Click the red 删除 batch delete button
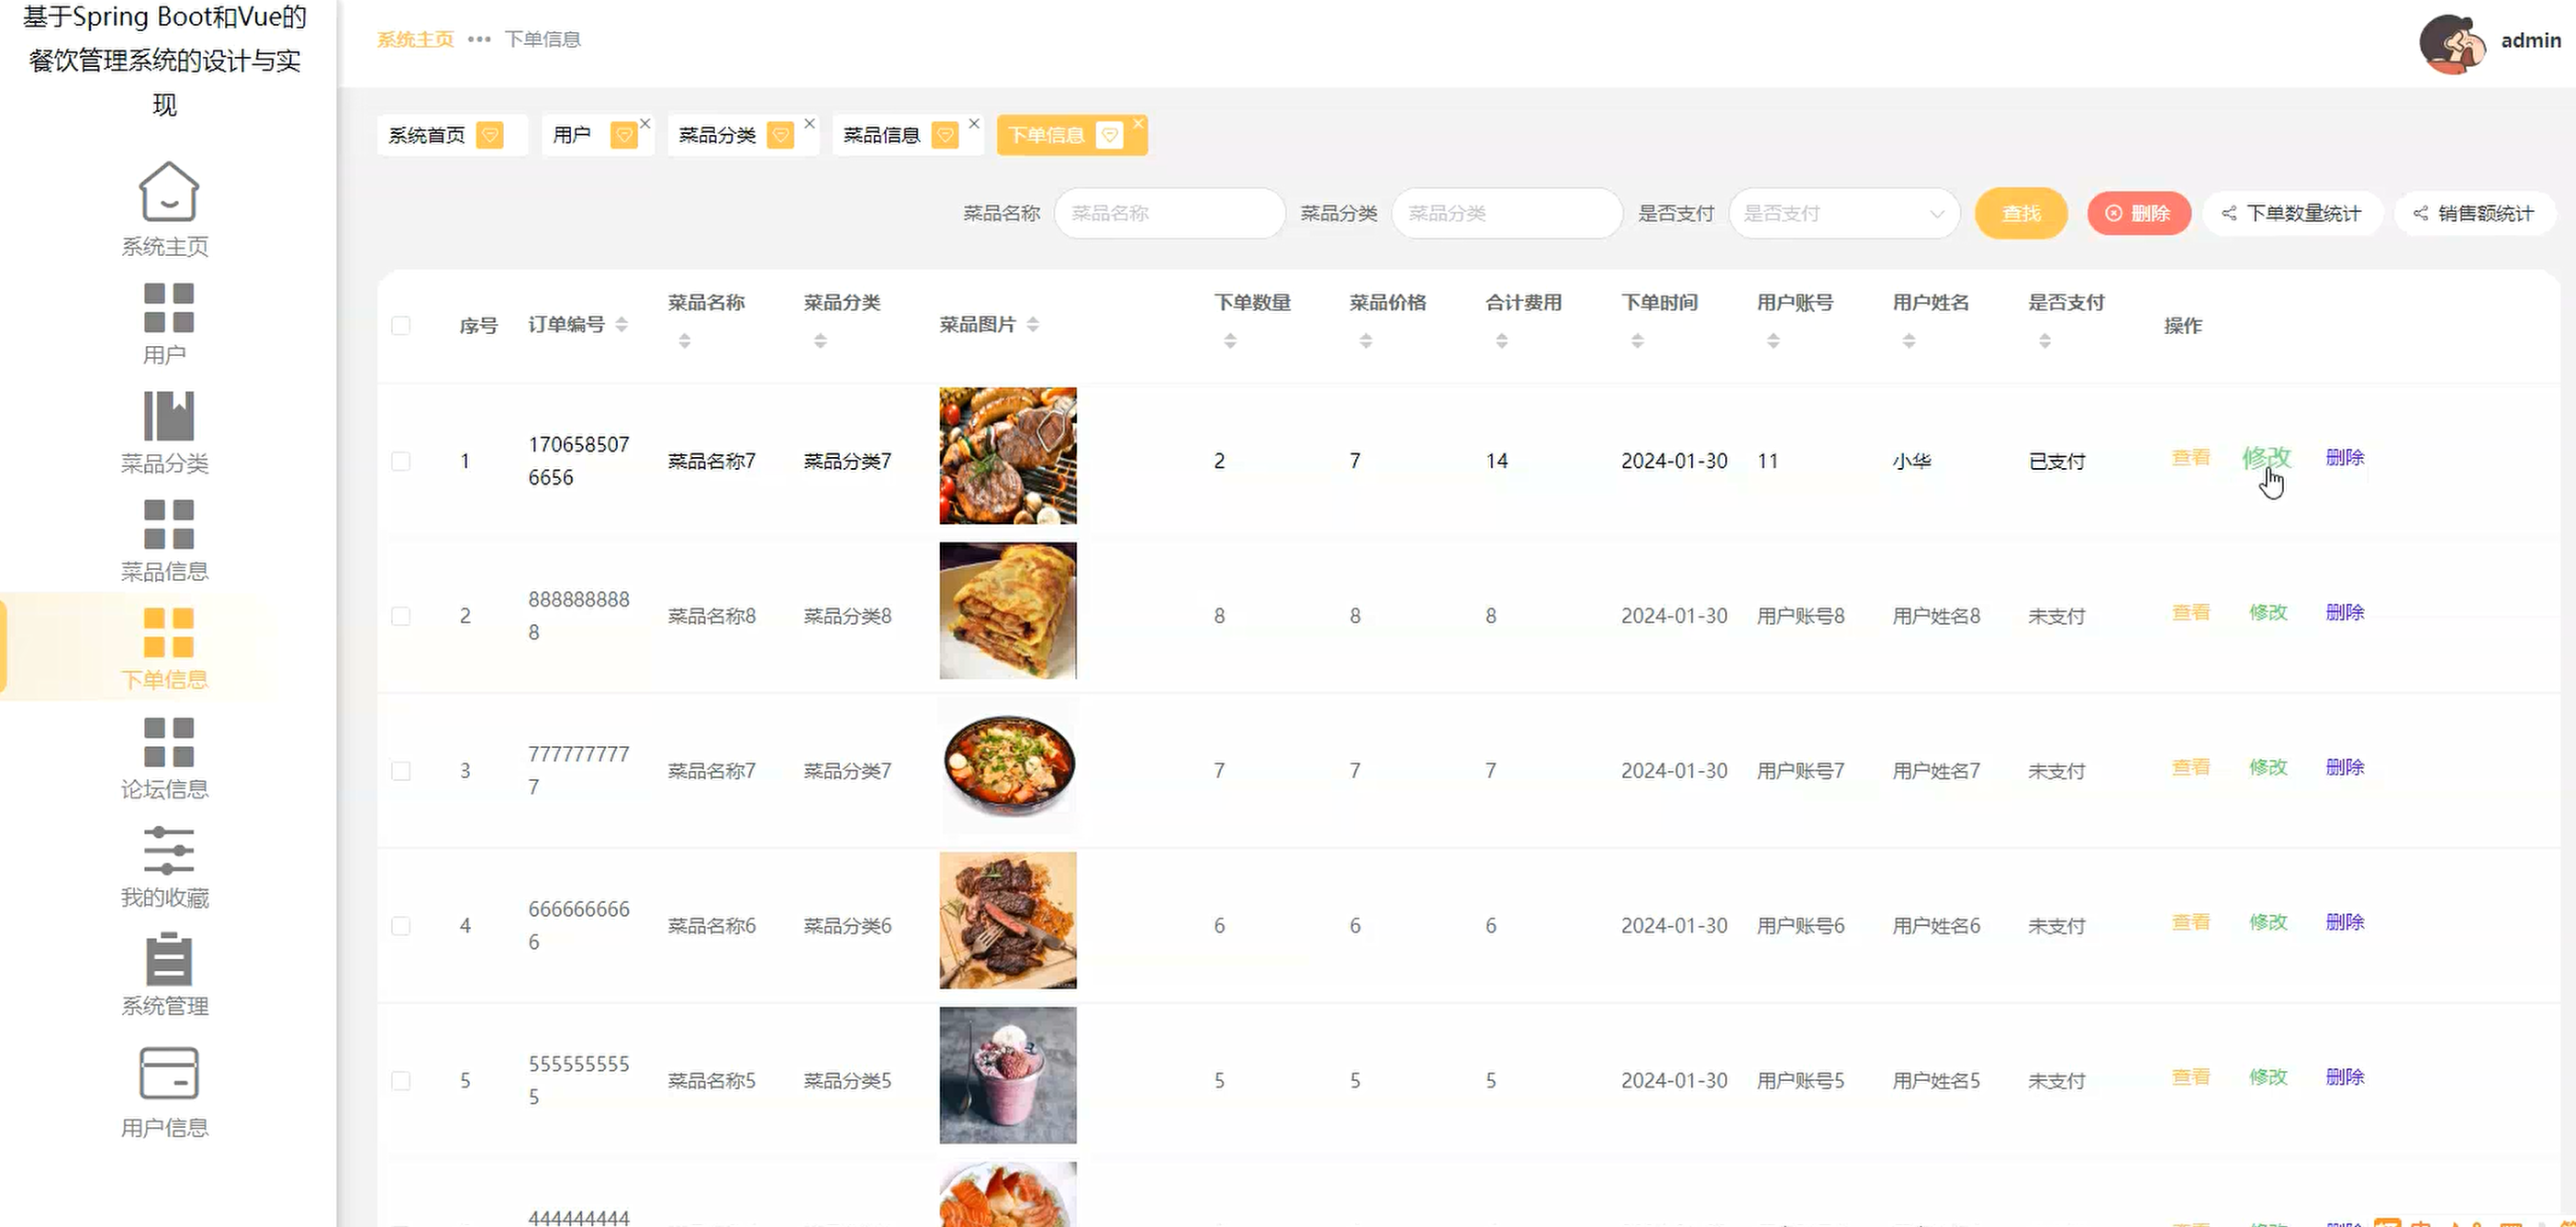The image size is (2576, 1227). 2139,213
